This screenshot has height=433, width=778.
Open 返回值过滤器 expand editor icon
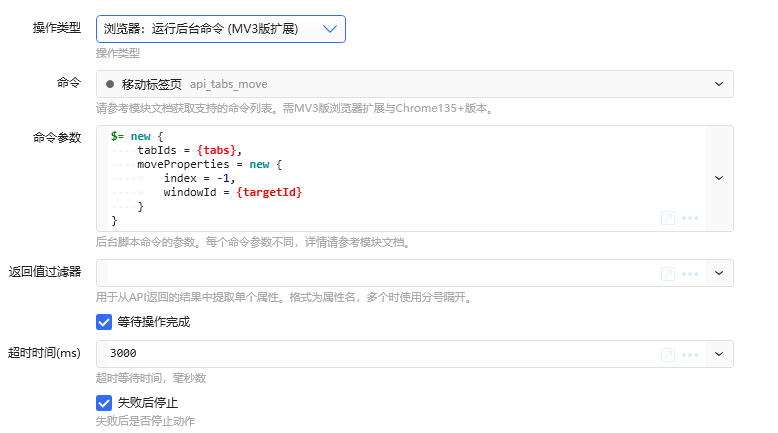(x=668, y=274)
